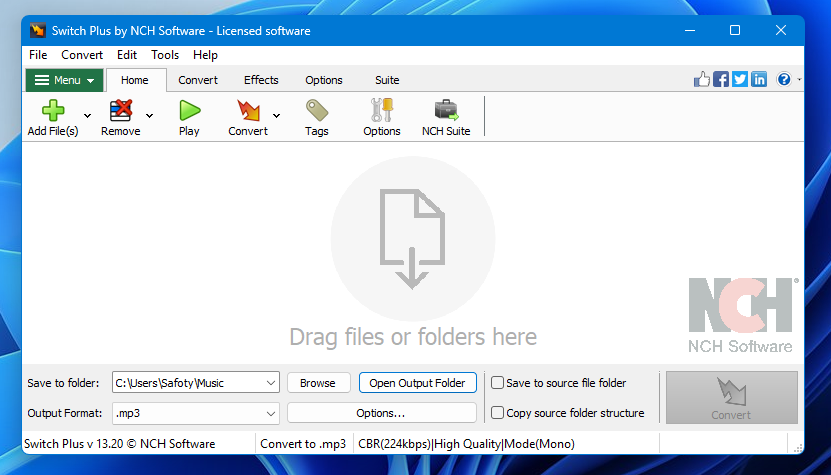
Task: Open the Options wrench toolbar icon
Action: point(382,111)
